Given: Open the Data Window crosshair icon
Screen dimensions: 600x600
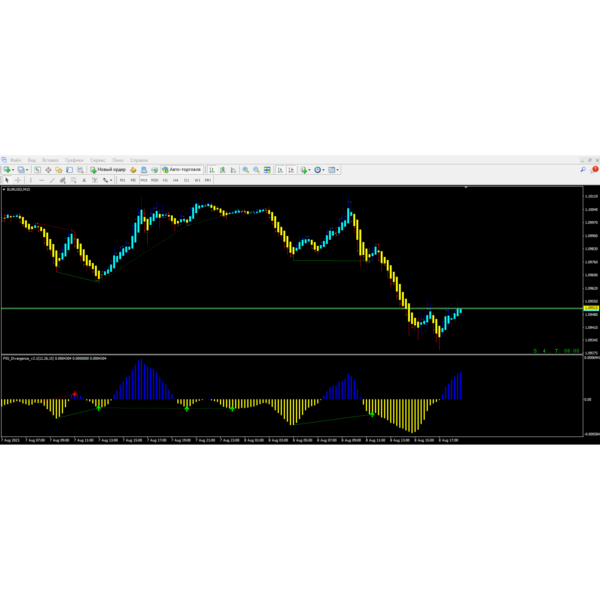Looking at the screenshot, I should click(x=48, y=170).
